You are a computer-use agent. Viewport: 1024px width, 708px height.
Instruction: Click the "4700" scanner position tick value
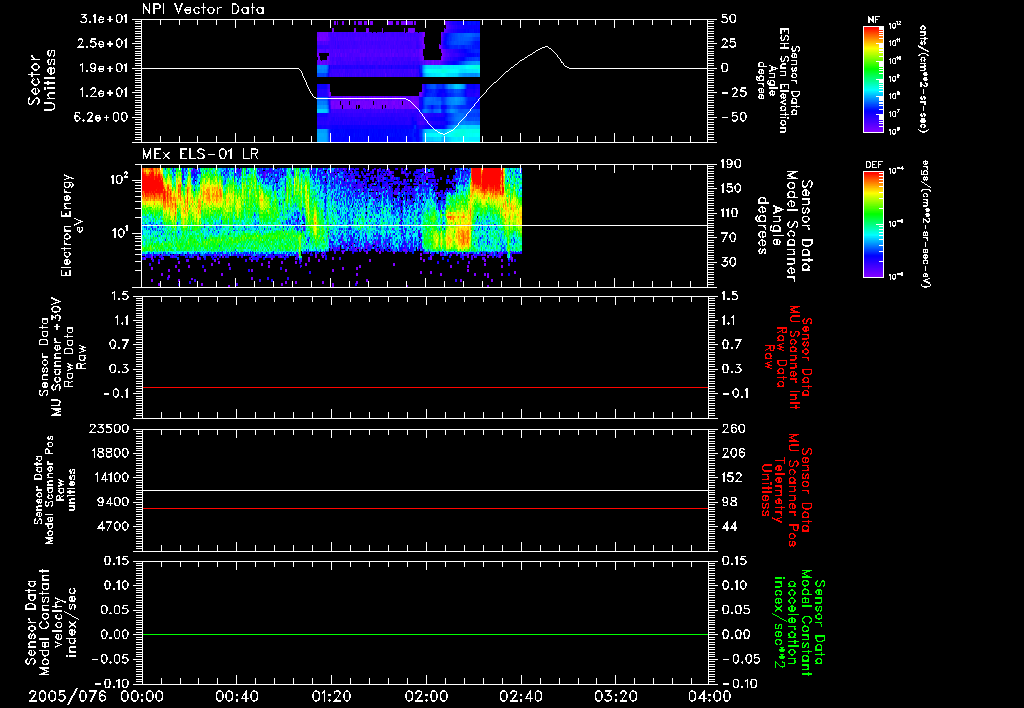[114, 526]
